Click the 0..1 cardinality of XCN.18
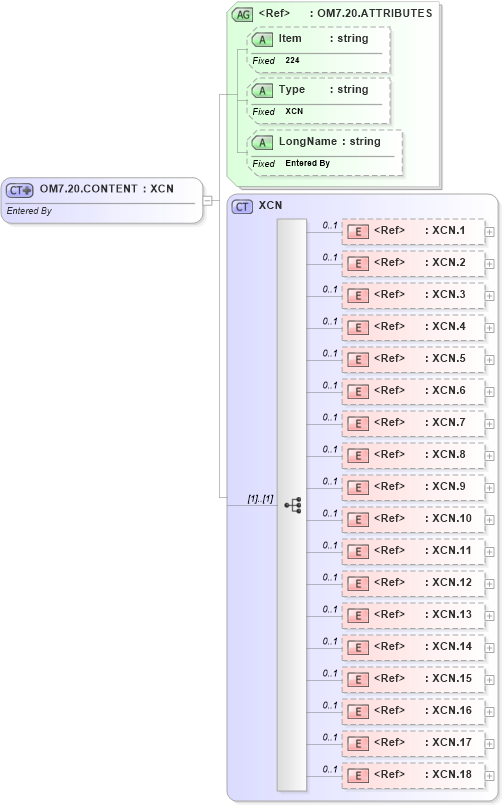 (330, 769)
